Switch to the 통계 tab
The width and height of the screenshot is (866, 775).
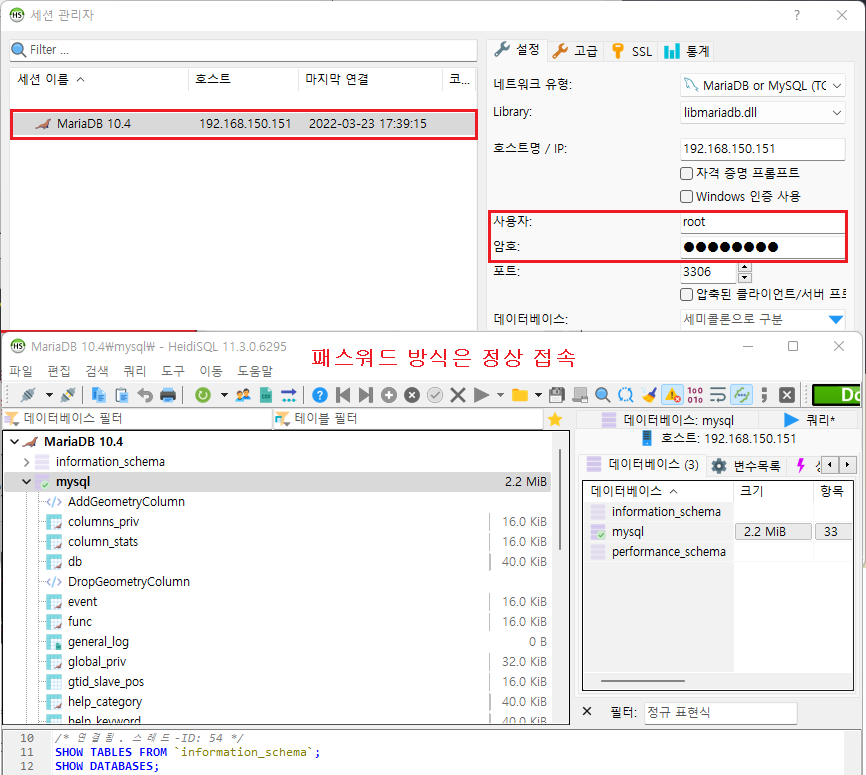pyautogui.click(x=686, y=51)
